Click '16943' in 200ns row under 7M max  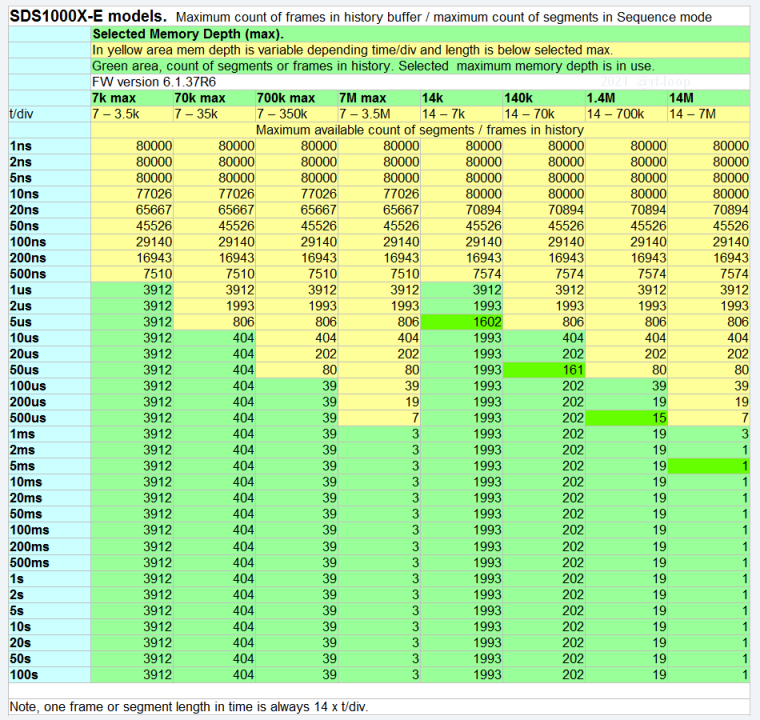pyautogui.click(x=379, y=258)
